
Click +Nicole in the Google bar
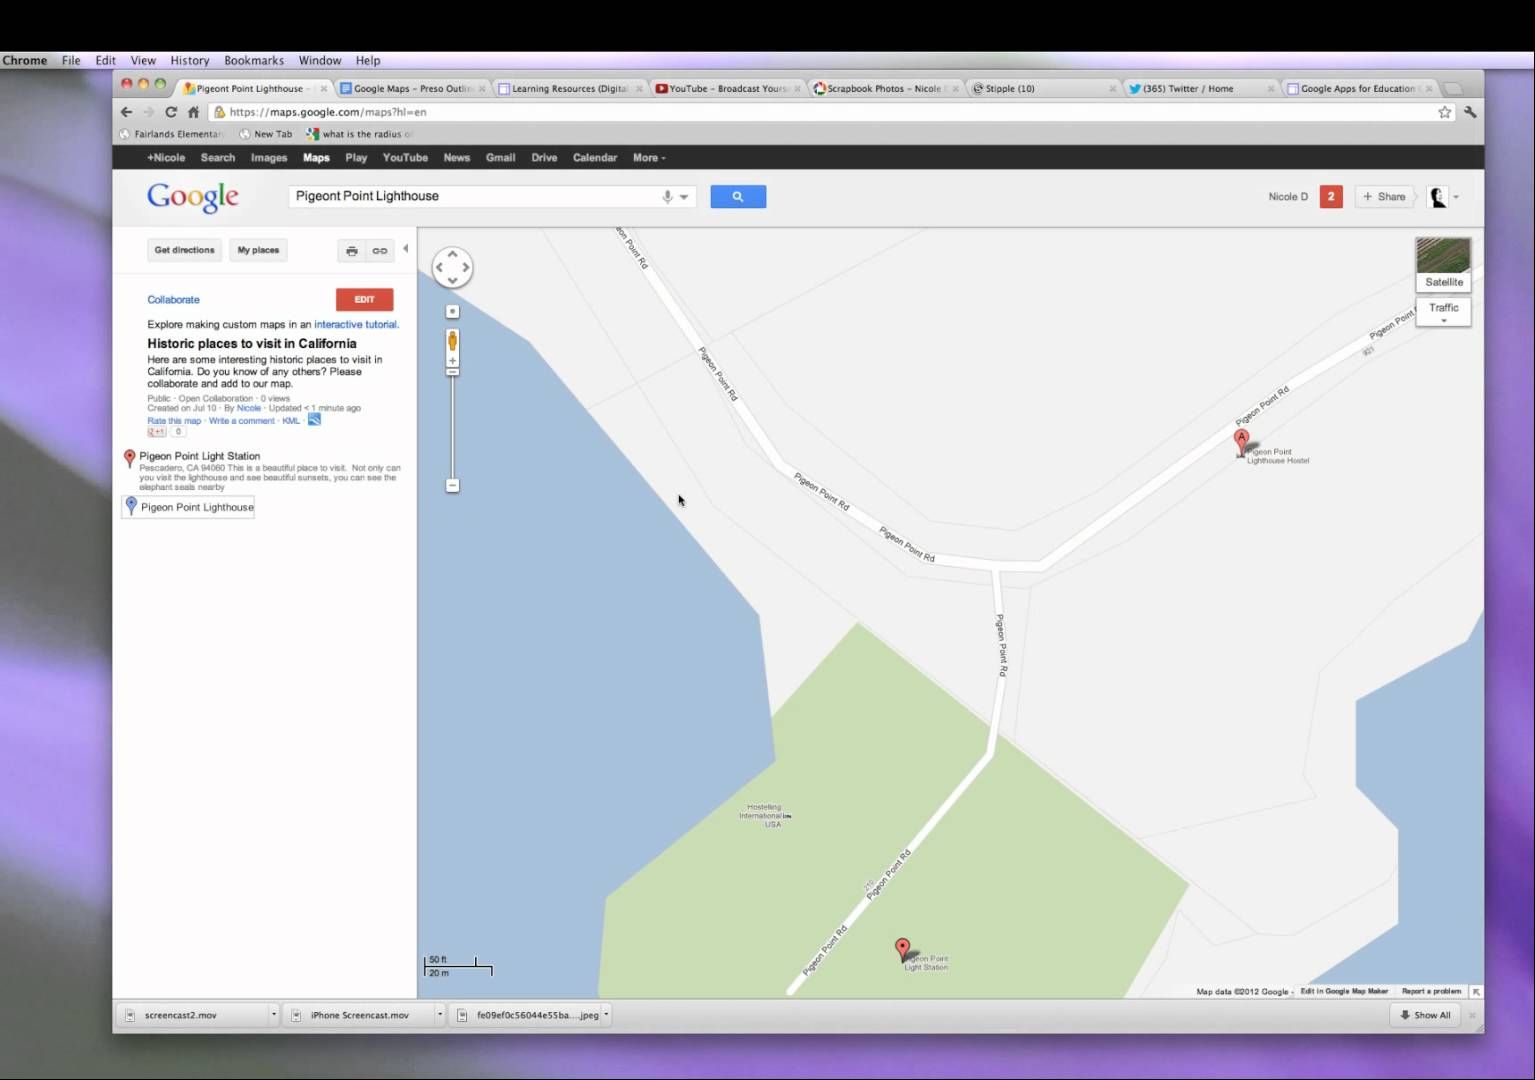(x=166, y=158)
